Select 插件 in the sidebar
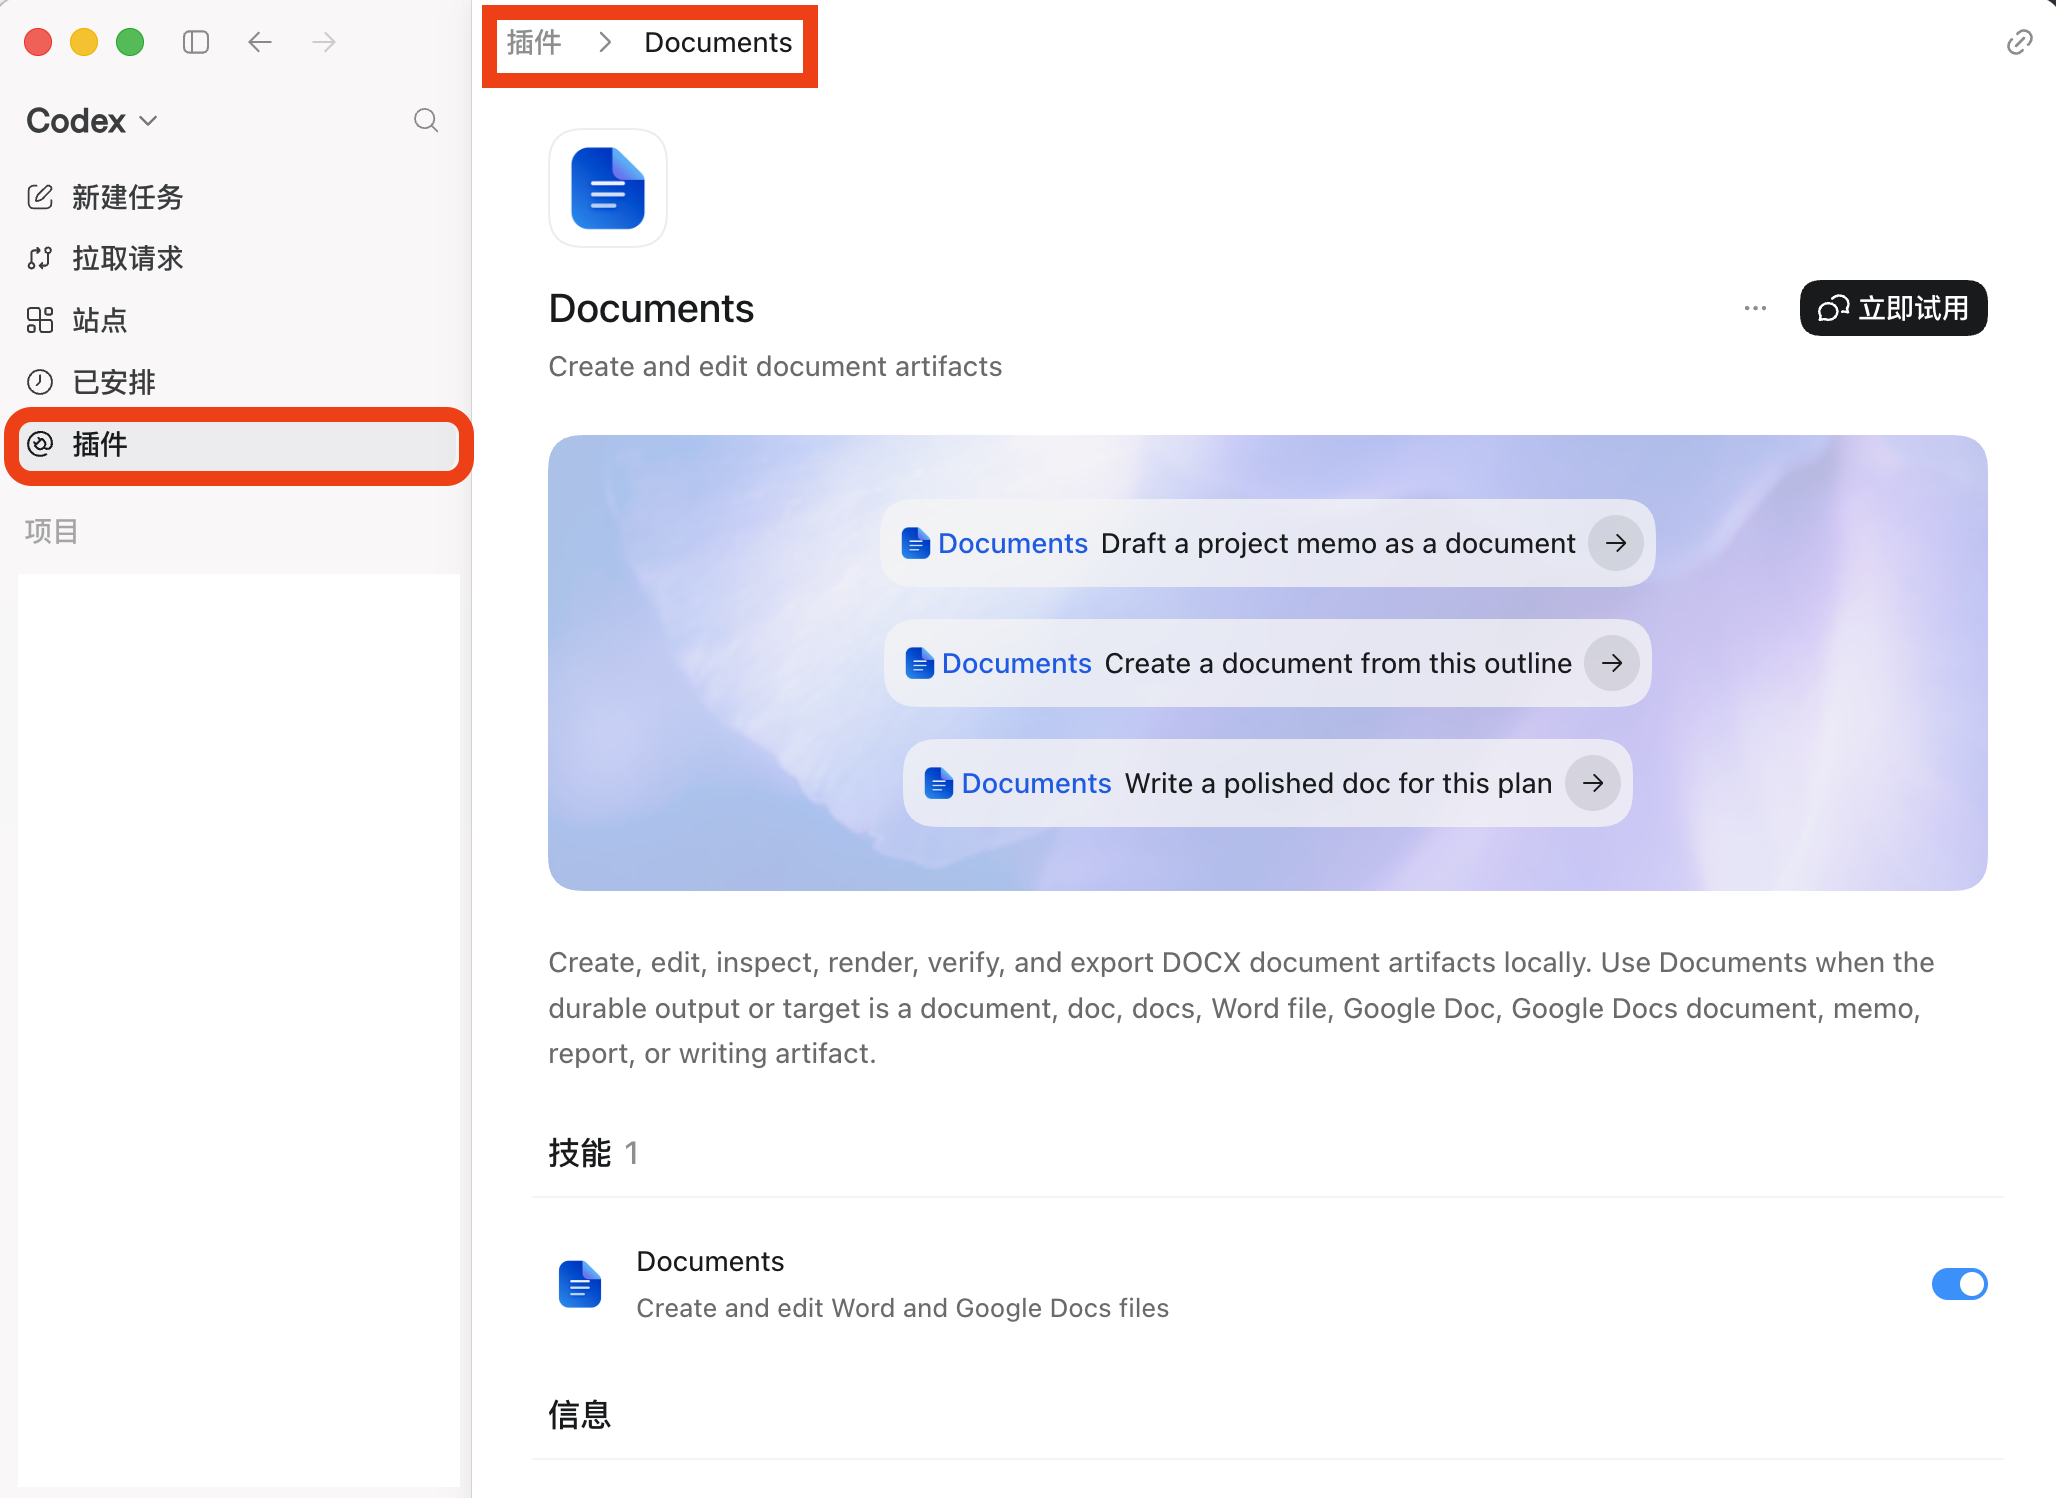 [x=238, y=444]
